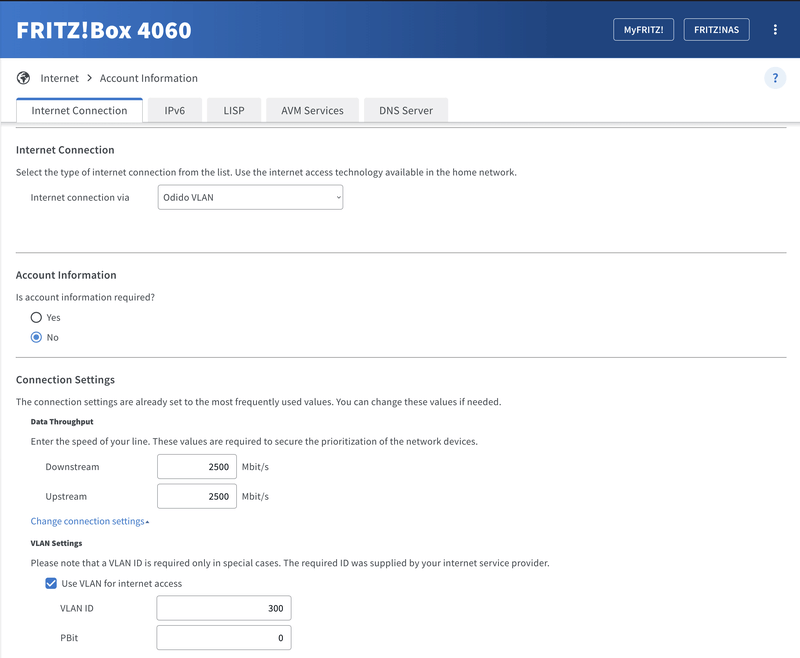Open the three-dot overflow menu
The image size is (800, 658).
[x=776, y=29]
